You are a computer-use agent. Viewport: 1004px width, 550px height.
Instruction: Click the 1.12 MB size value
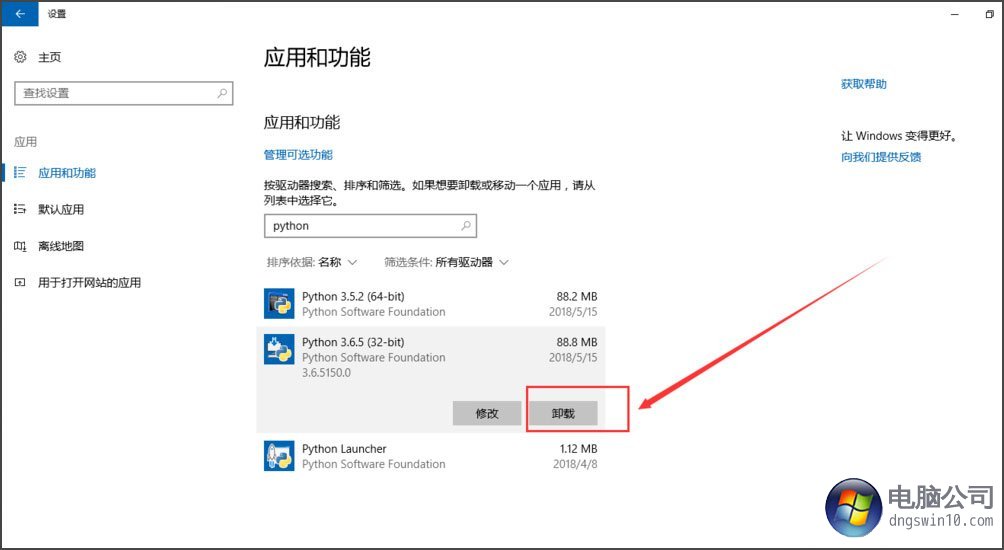pyautogui.click(x=579, y=449)
